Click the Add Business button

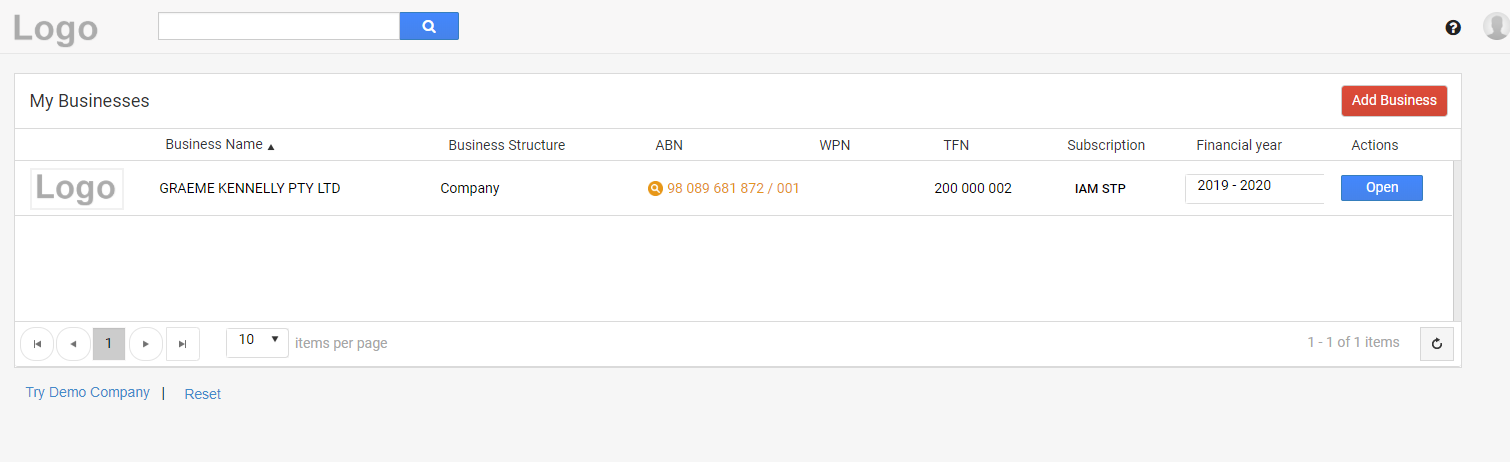[x=1394, y=100]
